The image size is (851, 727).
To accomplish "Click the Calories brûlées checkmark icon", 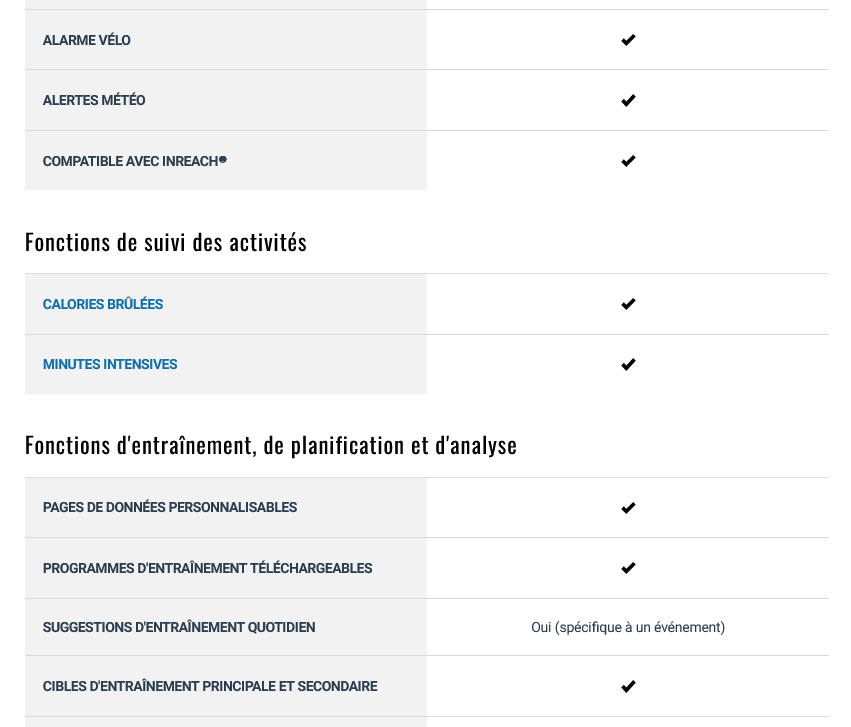I will [628, 304].
